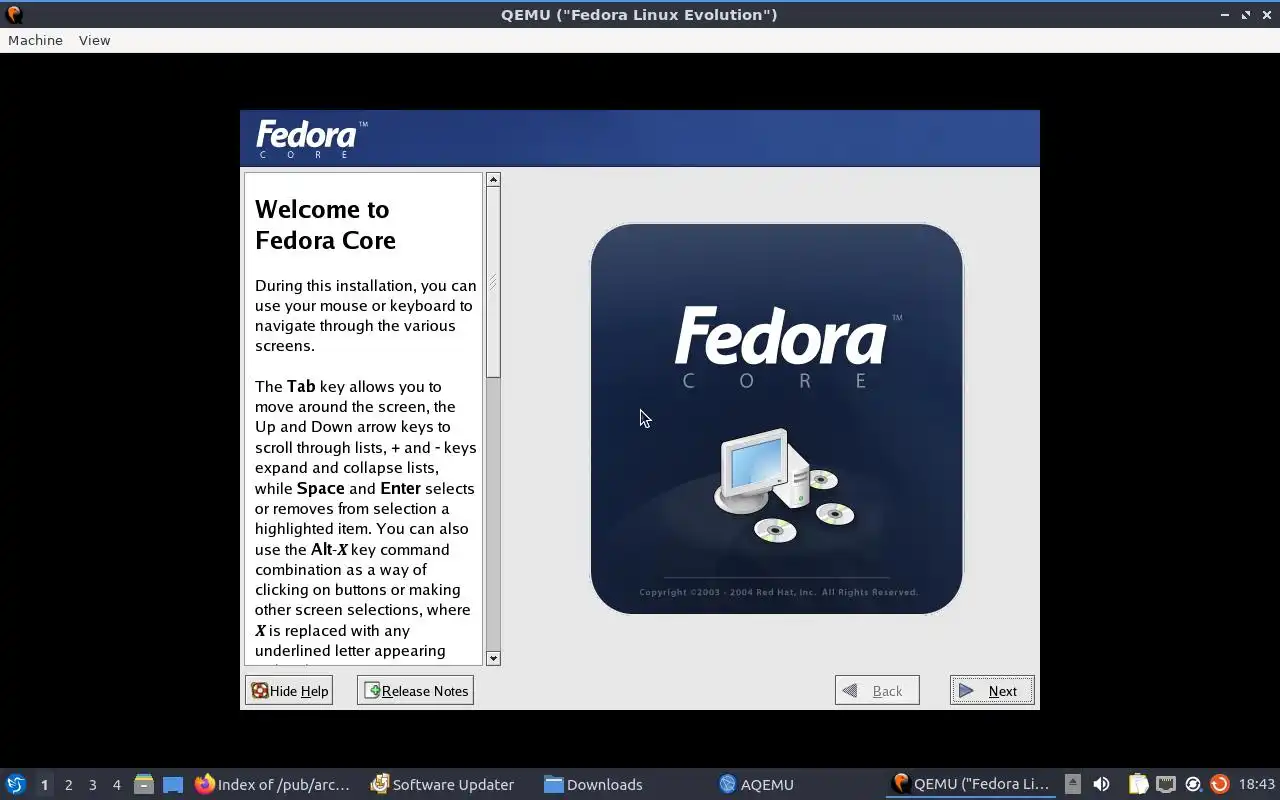Switch to workspace 2

pos(68,785)
